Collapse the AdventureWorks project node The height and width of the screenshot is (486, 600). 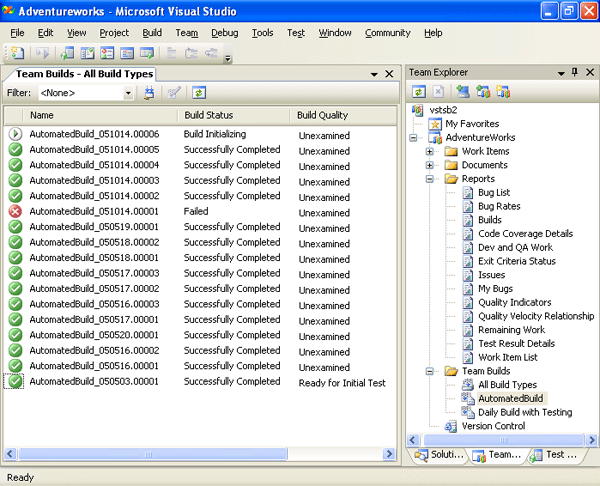(413, 138)
